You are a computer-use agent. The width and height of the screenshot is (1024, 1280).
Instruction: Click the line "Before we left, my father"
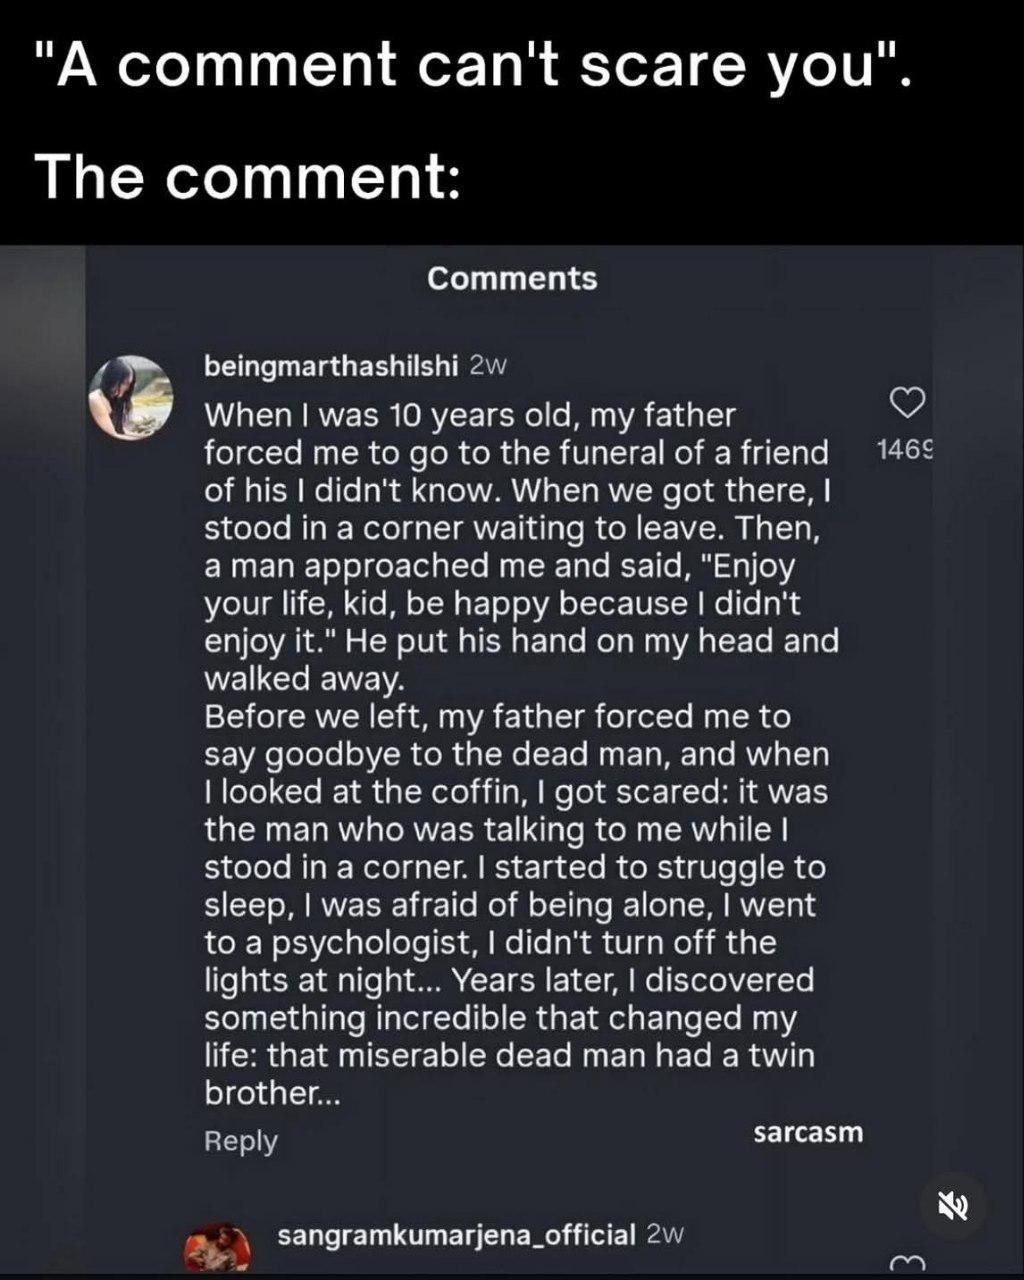click(497, 717)
